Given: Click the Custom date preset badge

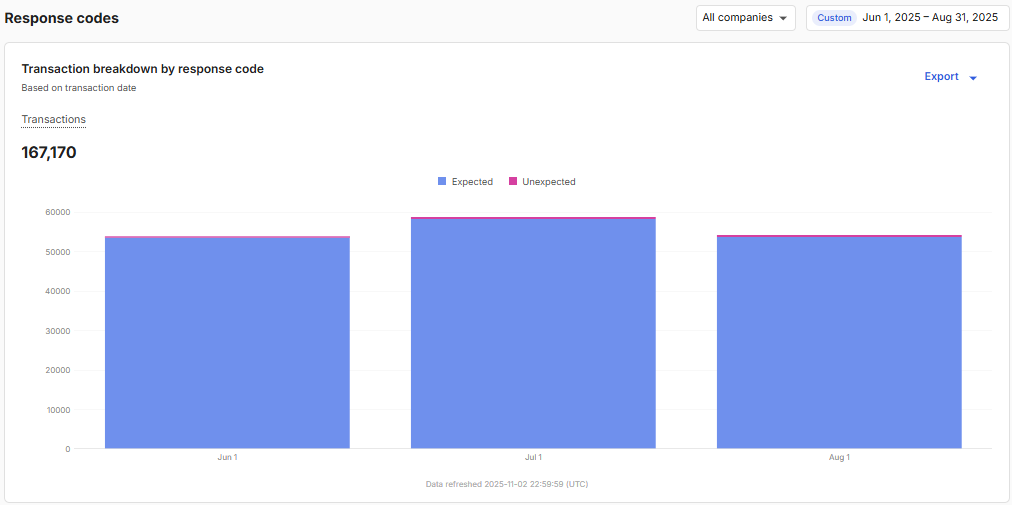Looking at the screenshot, I should pos(834,18).
